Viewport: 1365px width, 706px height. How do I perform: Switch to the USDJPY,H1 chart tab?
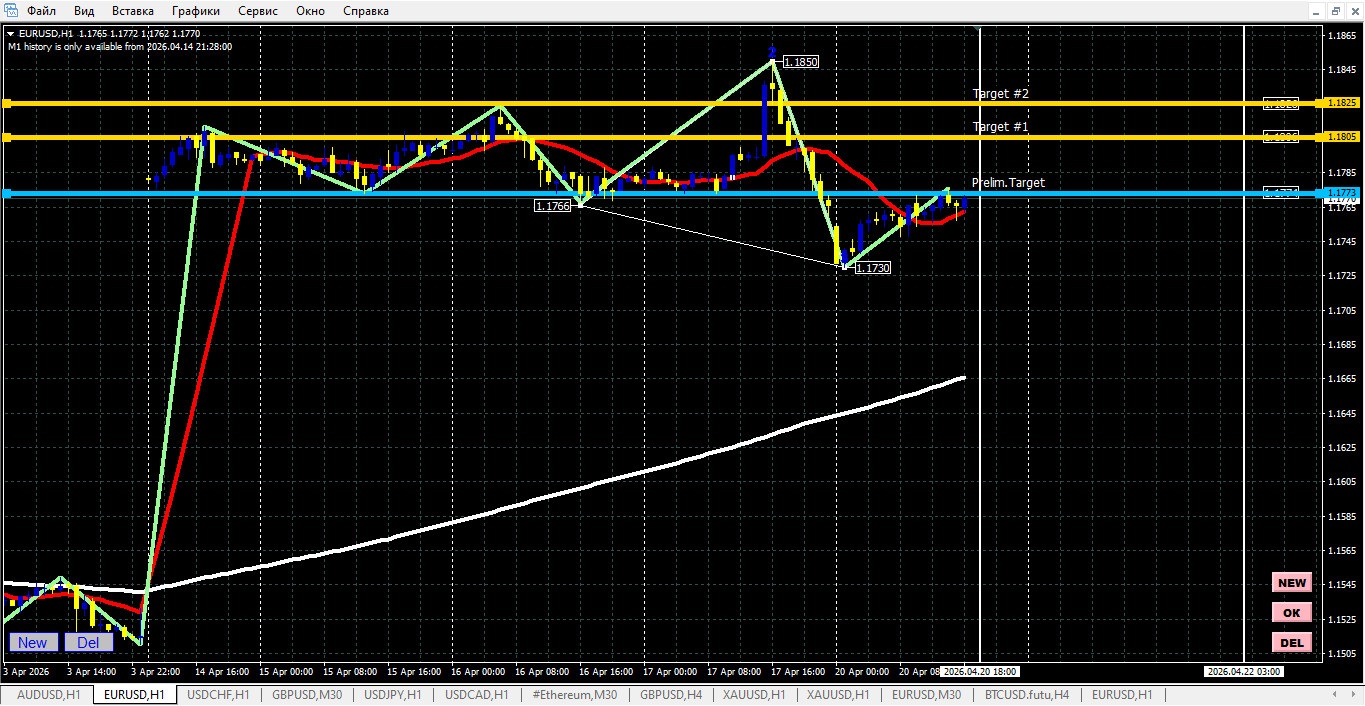point(393,695)
